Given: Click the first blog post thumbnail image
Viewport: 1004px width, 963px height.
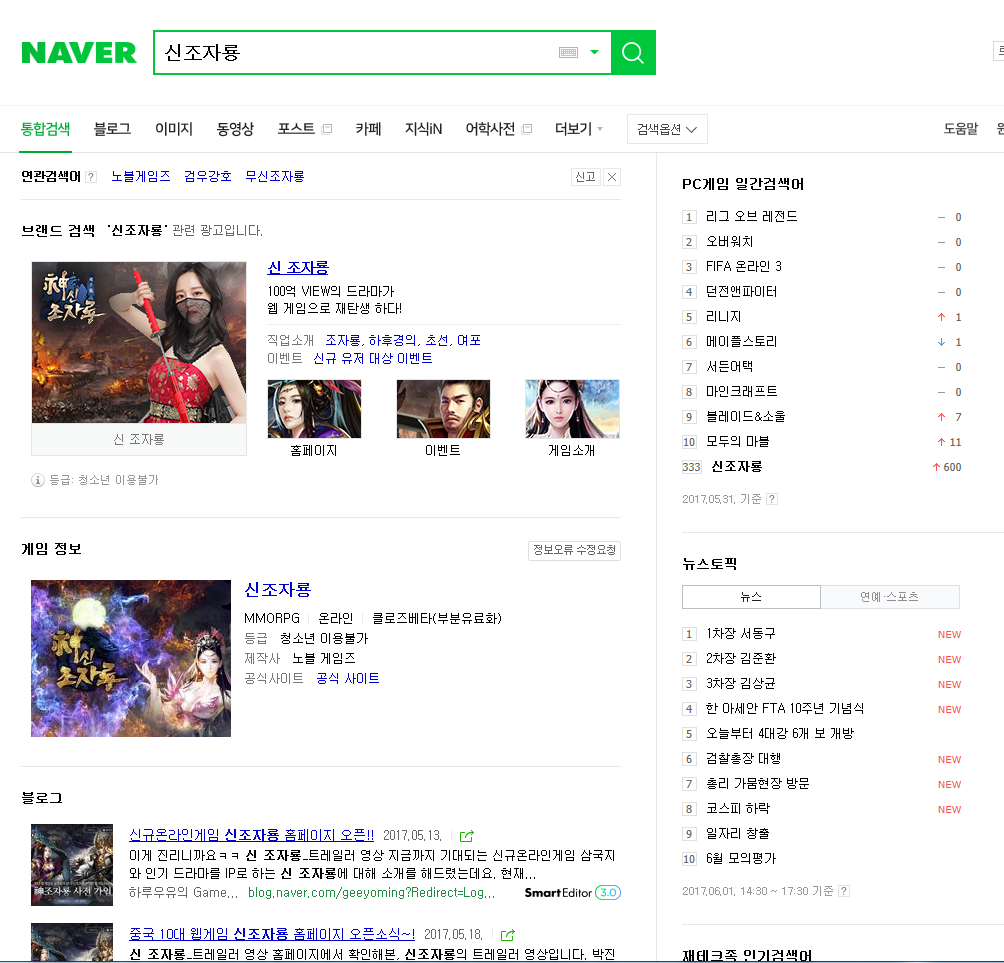Looking at the screenshot, I should (72, 865).
